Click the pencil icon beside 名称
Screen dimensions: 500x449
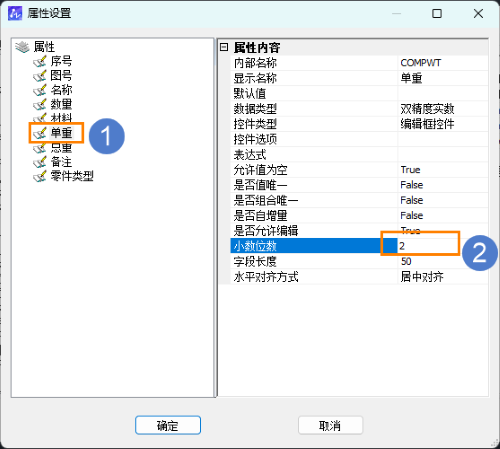(x=40, y=90)
